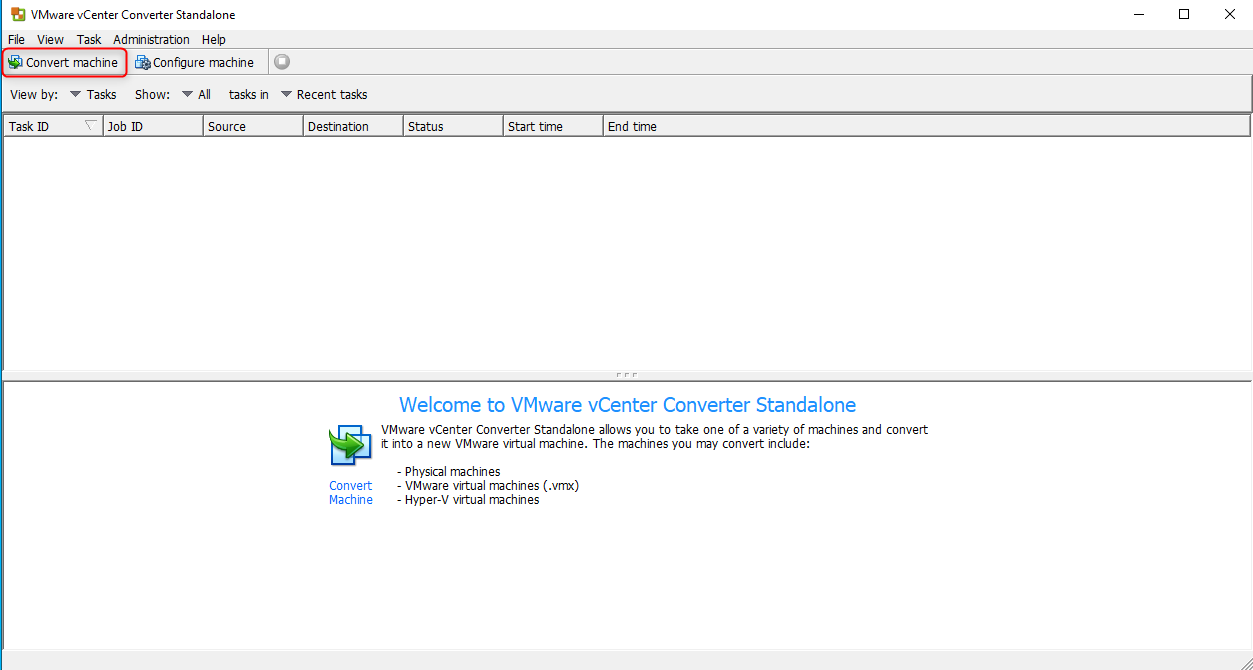Open the File menu

[16, 39]
